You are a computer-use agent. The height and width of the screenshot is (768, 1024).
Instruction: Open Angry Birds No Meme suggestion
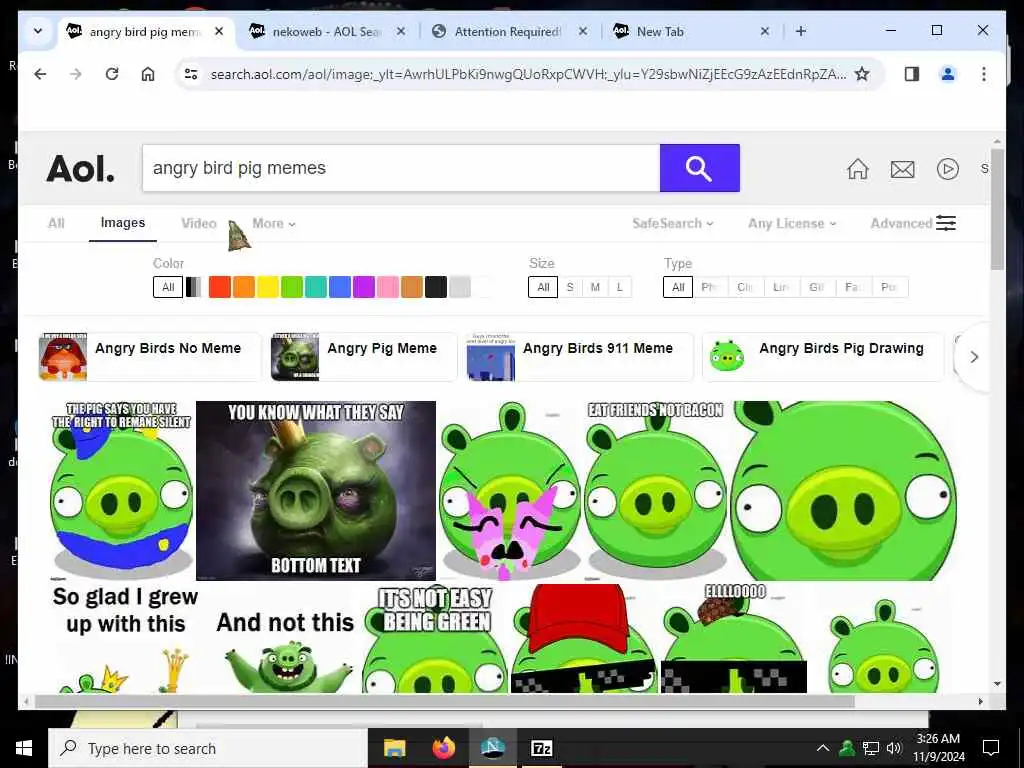(150, 357)
